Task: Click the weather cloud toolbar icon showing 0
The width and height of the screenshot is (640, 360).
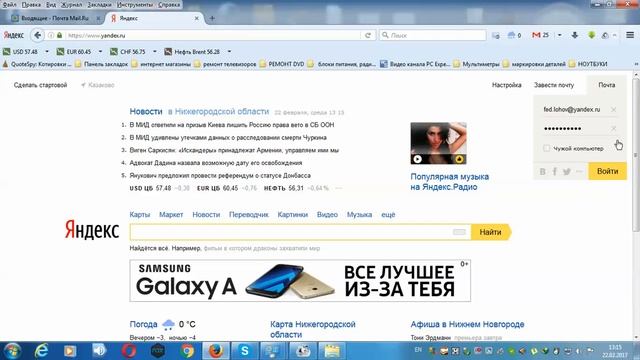Action: 514,35
